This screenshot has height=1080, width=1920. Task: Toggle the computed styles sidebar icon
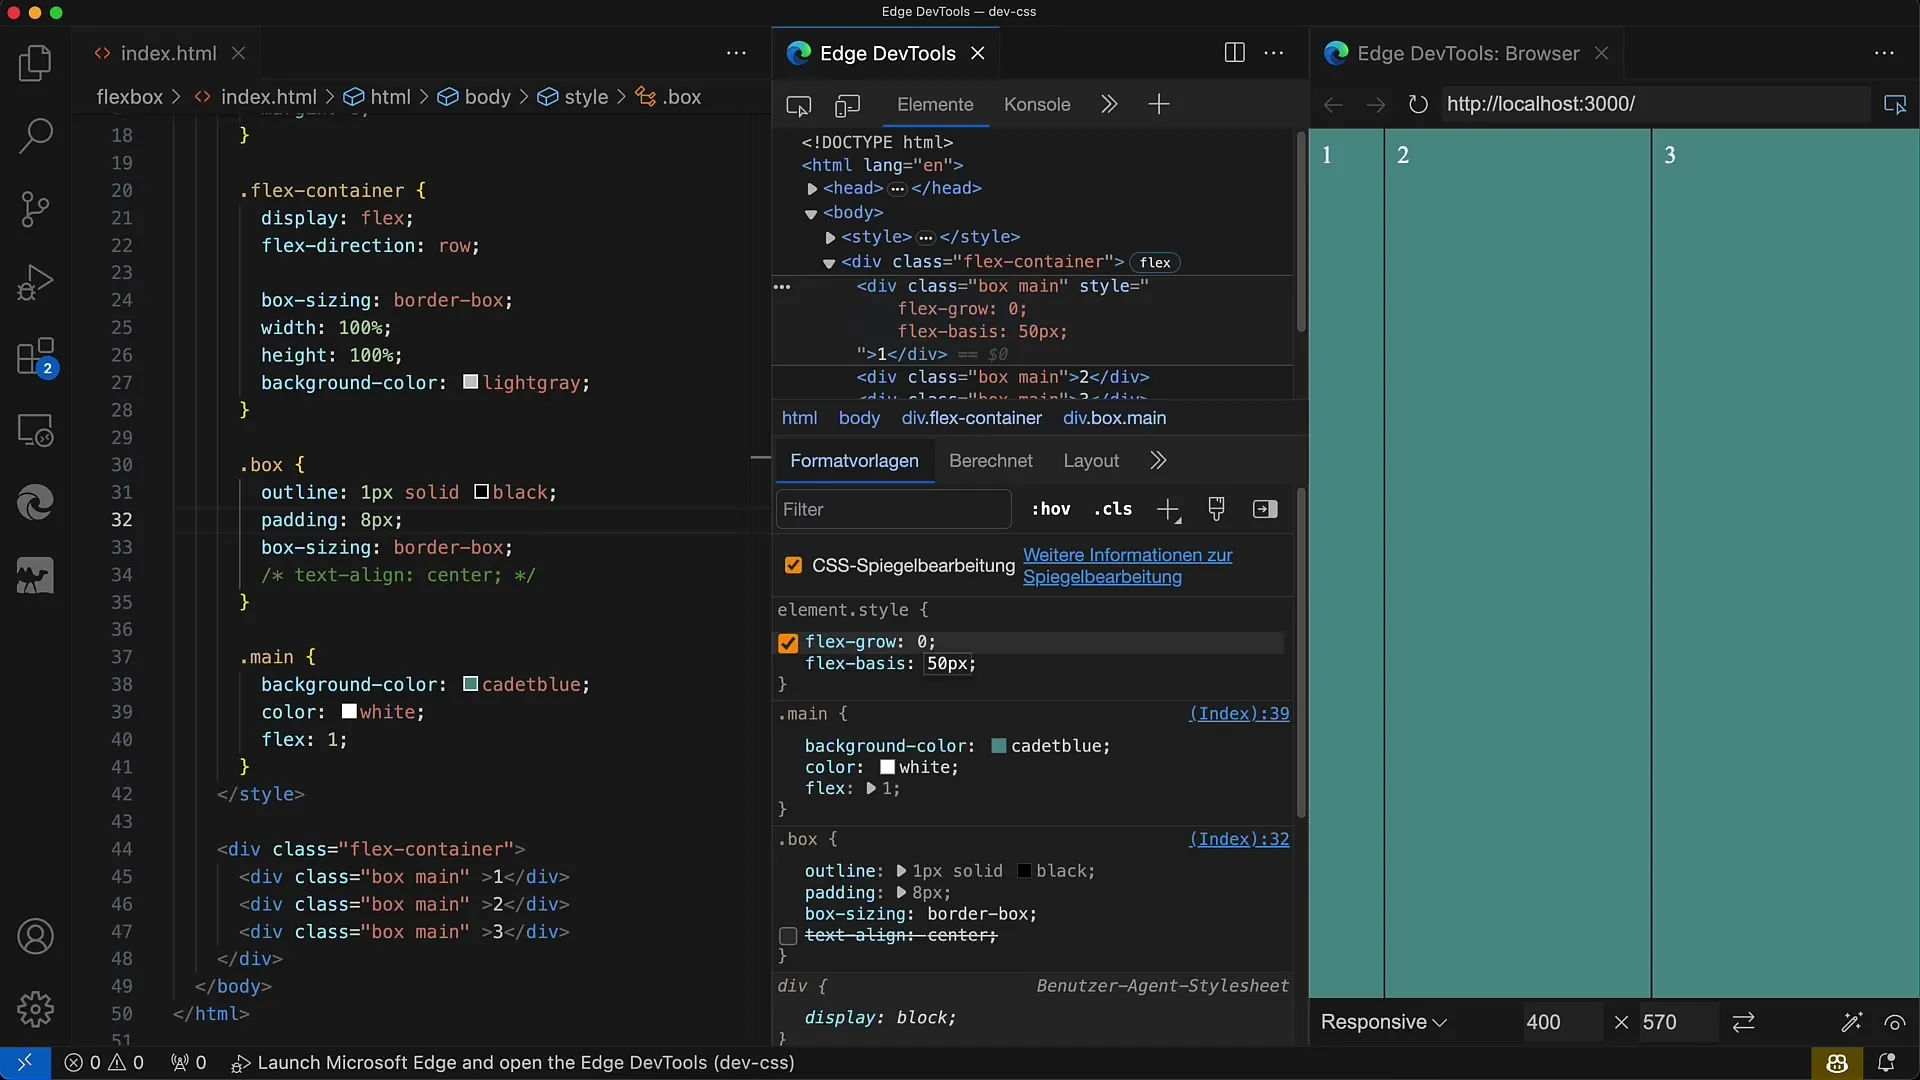coord(1265,509)
